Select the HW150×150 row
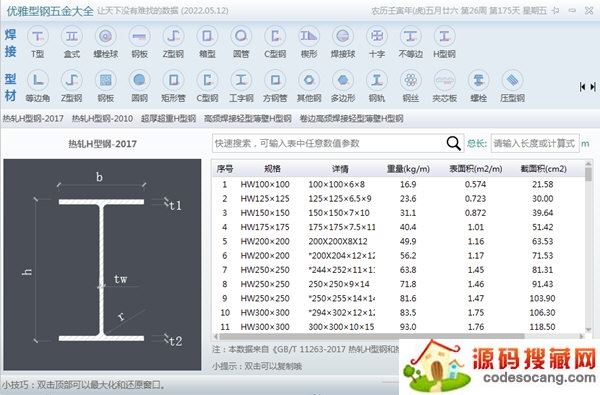This screenshot has height=395, width=600. click(x=398, y=213)
